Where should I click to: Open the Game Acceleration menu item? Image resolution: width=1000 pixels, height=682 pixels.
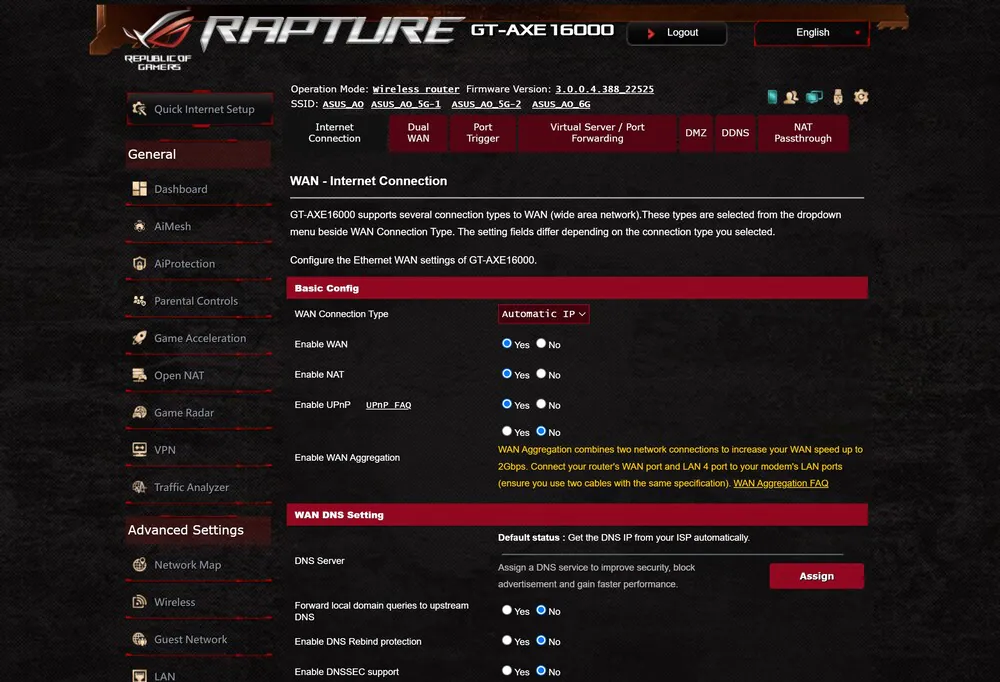point(199,338)
